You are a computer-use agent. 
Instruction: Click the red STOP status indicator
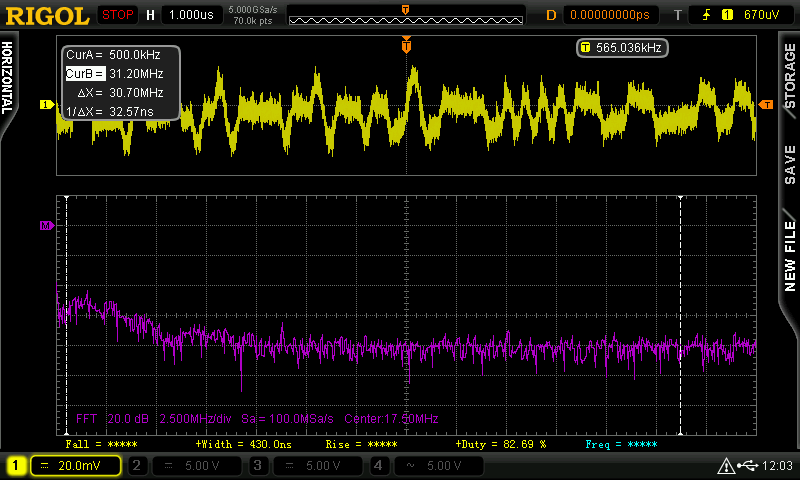(x=117, y=15)
